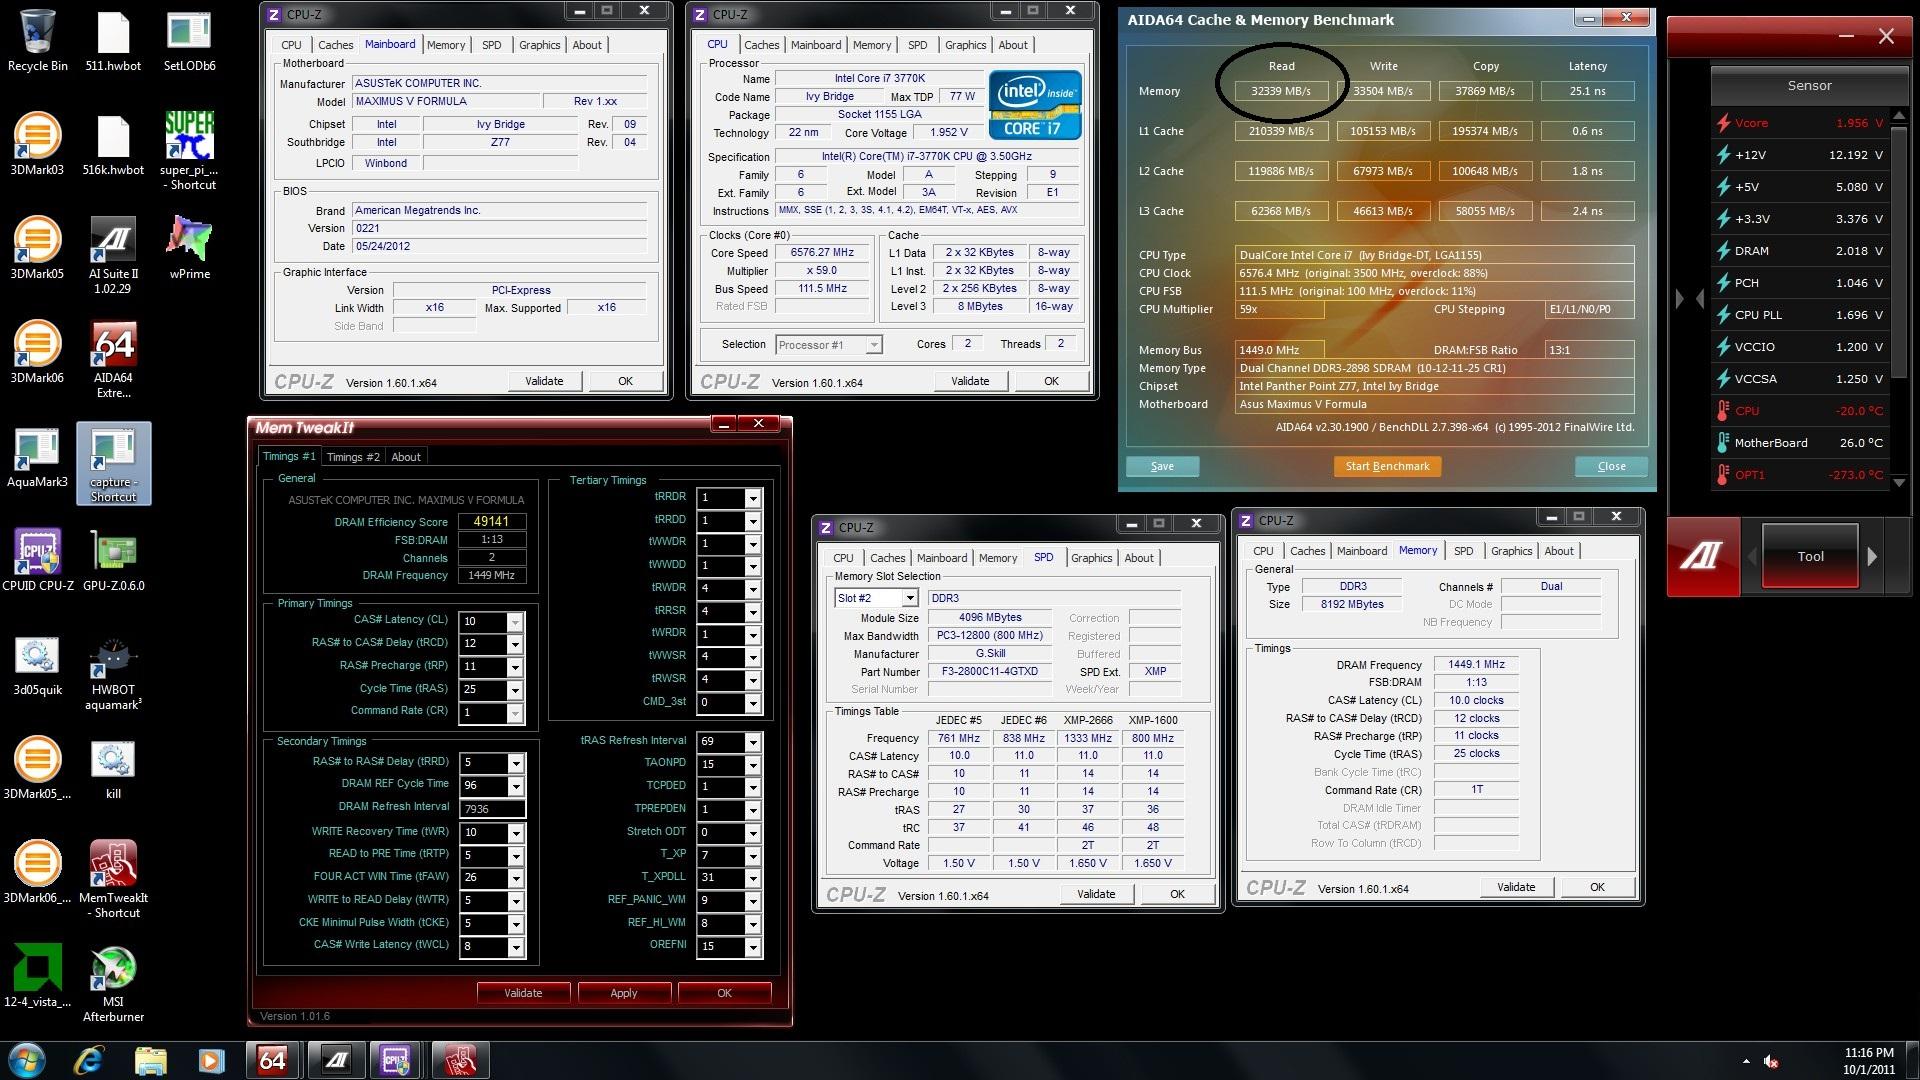Open DRAM REF Cycle Time dropdown
Screen dimensions: 1920x1080
pyautogui.click(x=516, y=786)
